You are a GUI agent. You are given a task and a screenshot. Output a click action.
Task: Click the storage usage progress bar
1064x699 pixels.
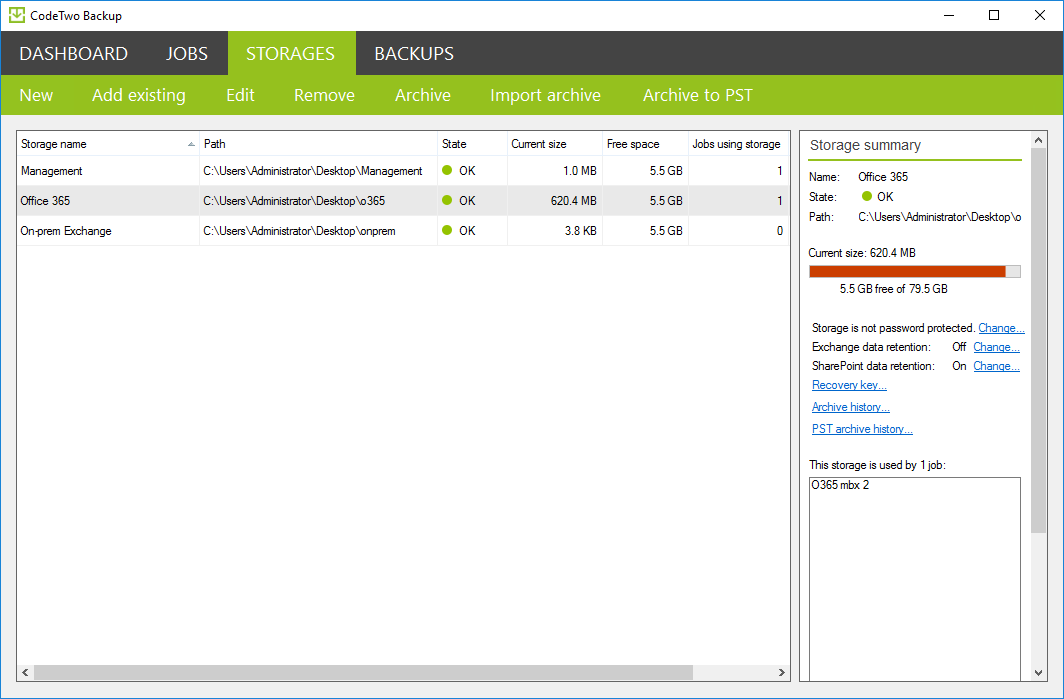click(x=915, y=271)
